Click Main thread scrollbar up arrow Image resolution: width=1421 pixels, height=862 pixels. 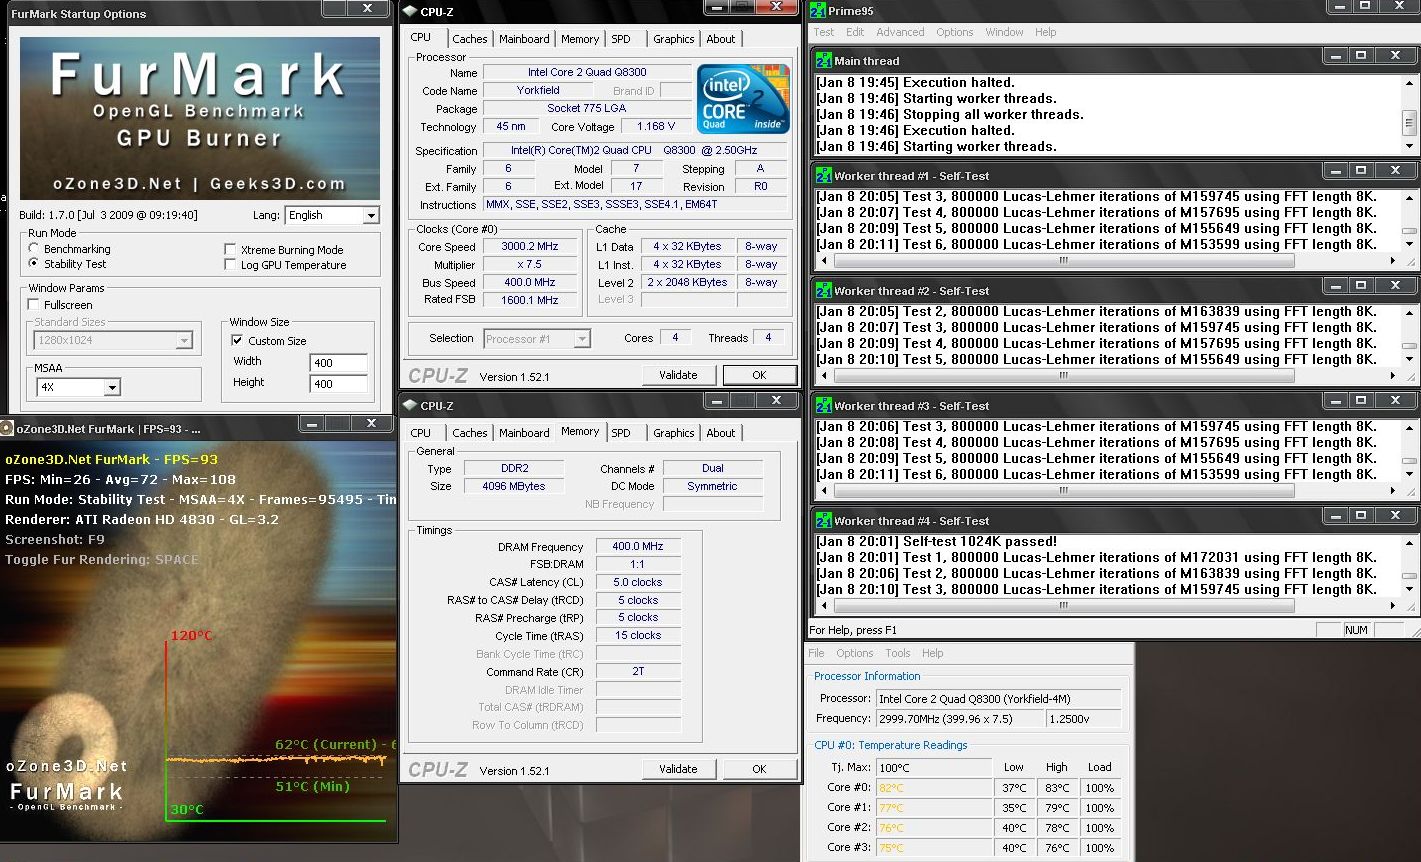[1409, 82]
